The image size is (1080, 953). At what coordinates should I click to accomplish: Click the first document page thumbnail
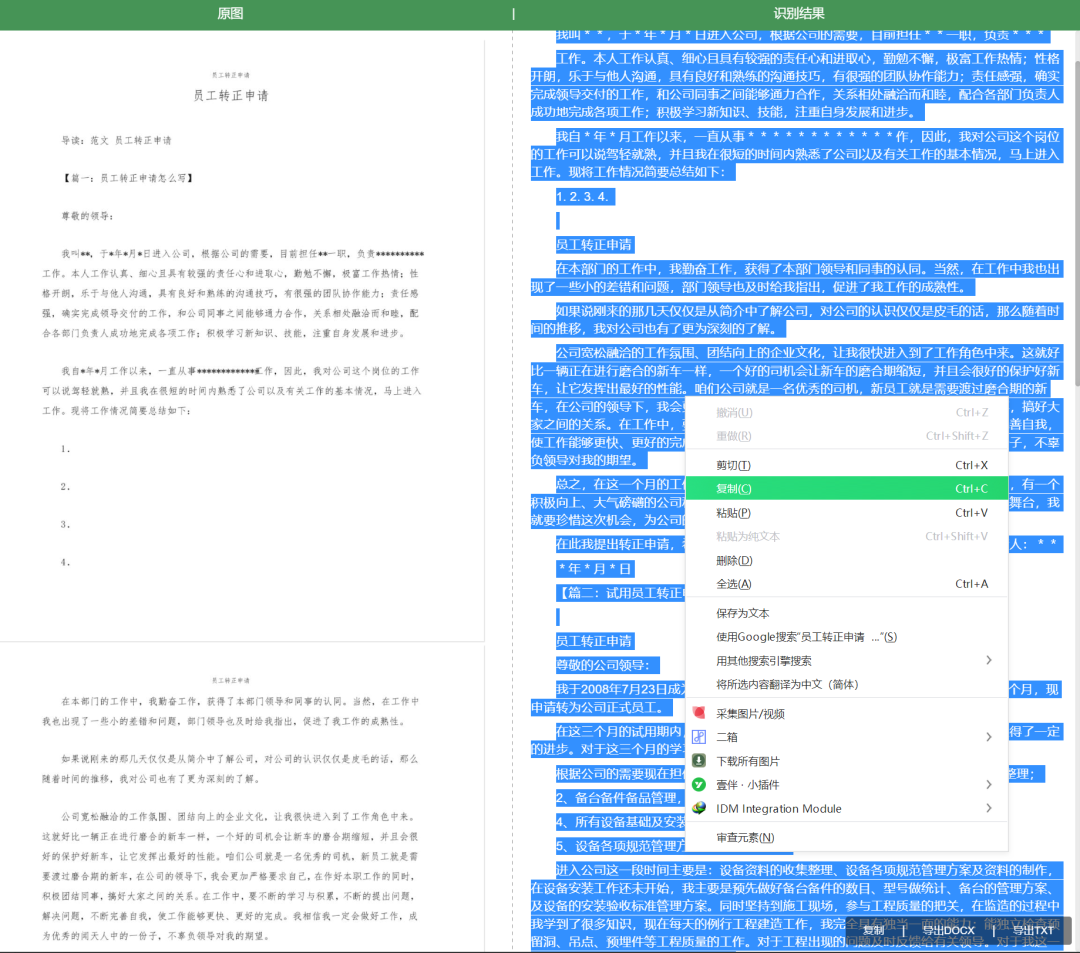point(242,339)
